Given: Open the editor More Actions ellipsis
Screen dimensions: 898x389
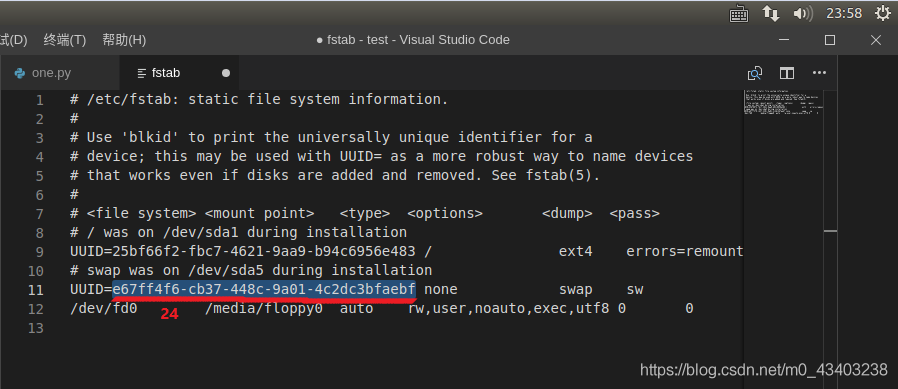Looking at the screenshot, I should (x=820, y=73).
